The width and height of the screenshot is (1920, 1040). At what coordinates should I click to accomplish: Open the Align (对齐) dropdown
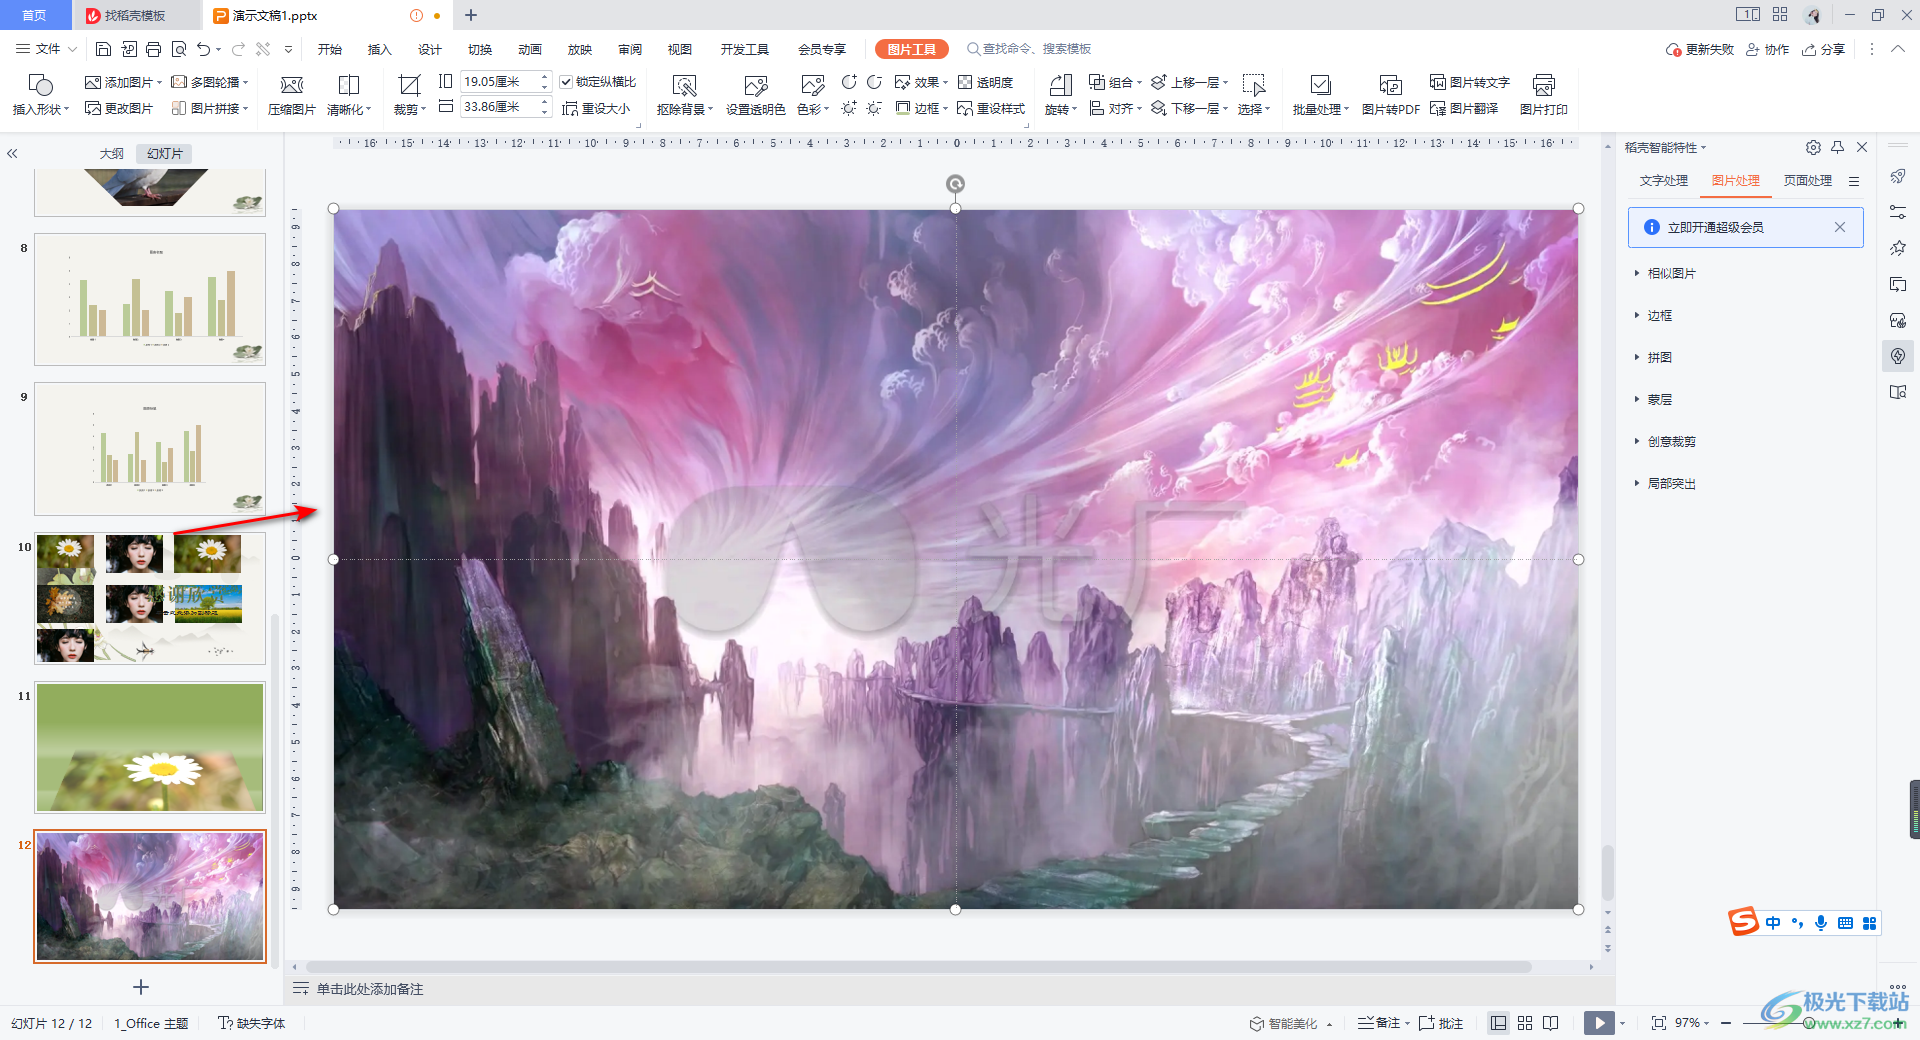[1116, 108]
